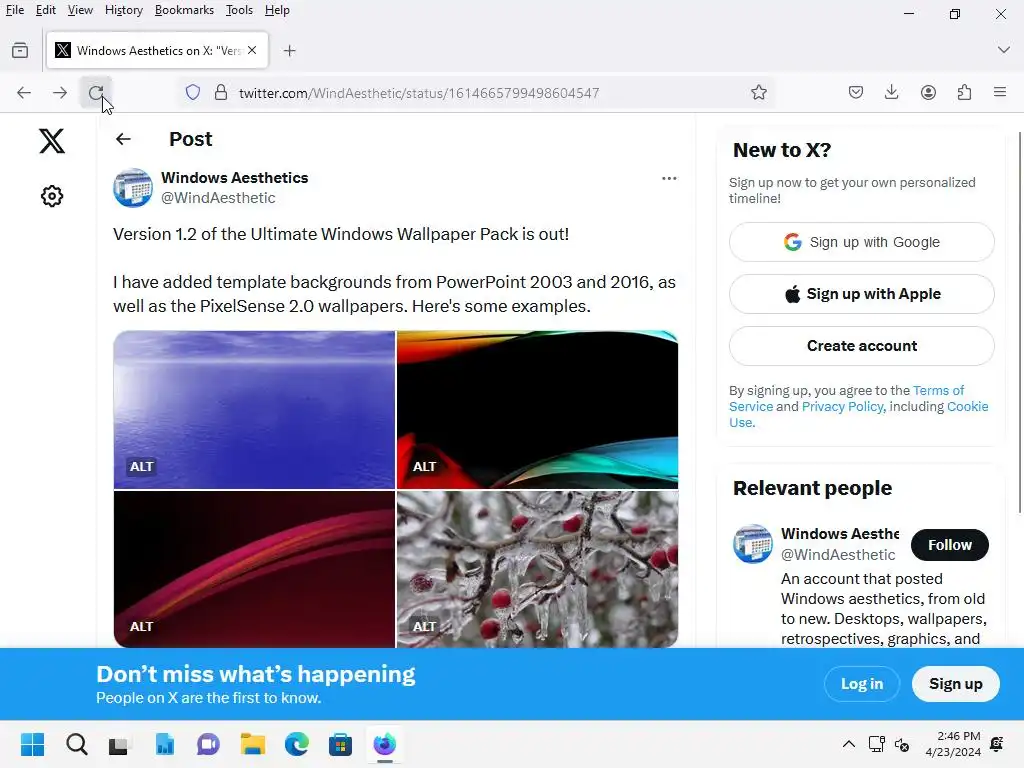Open the clock showing 2:46 PM
1024x768 pixels.
tap(953, 744)
